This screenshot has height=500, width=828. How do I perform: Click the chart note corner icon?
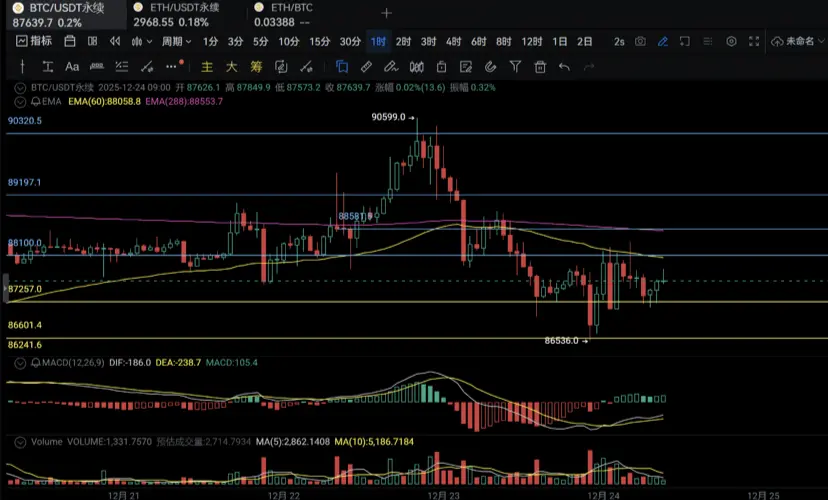(x=685, y=41)
